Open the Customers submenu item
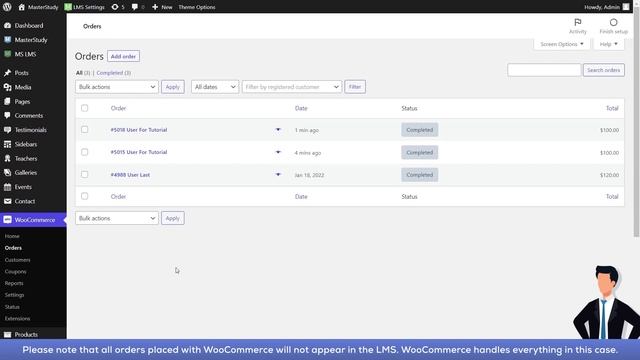The width and height of the screenshot is (640, 360). pos(18,260)
